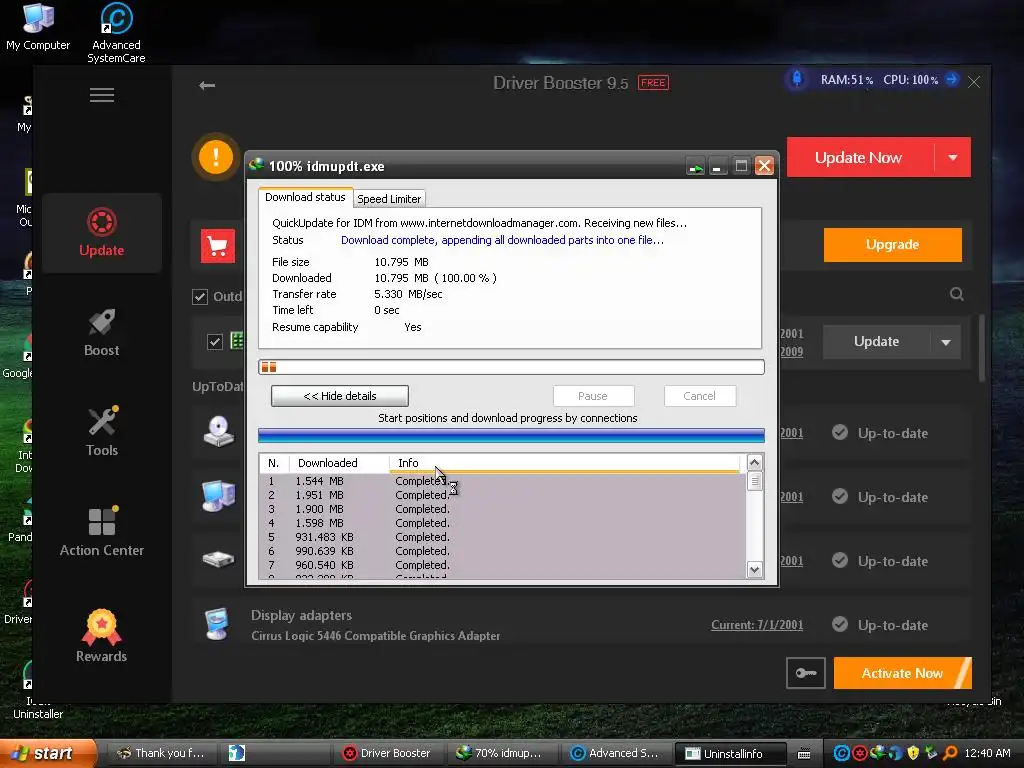Open the dropdown arrow beside the Update button
1024x768 pixels.
946,342
